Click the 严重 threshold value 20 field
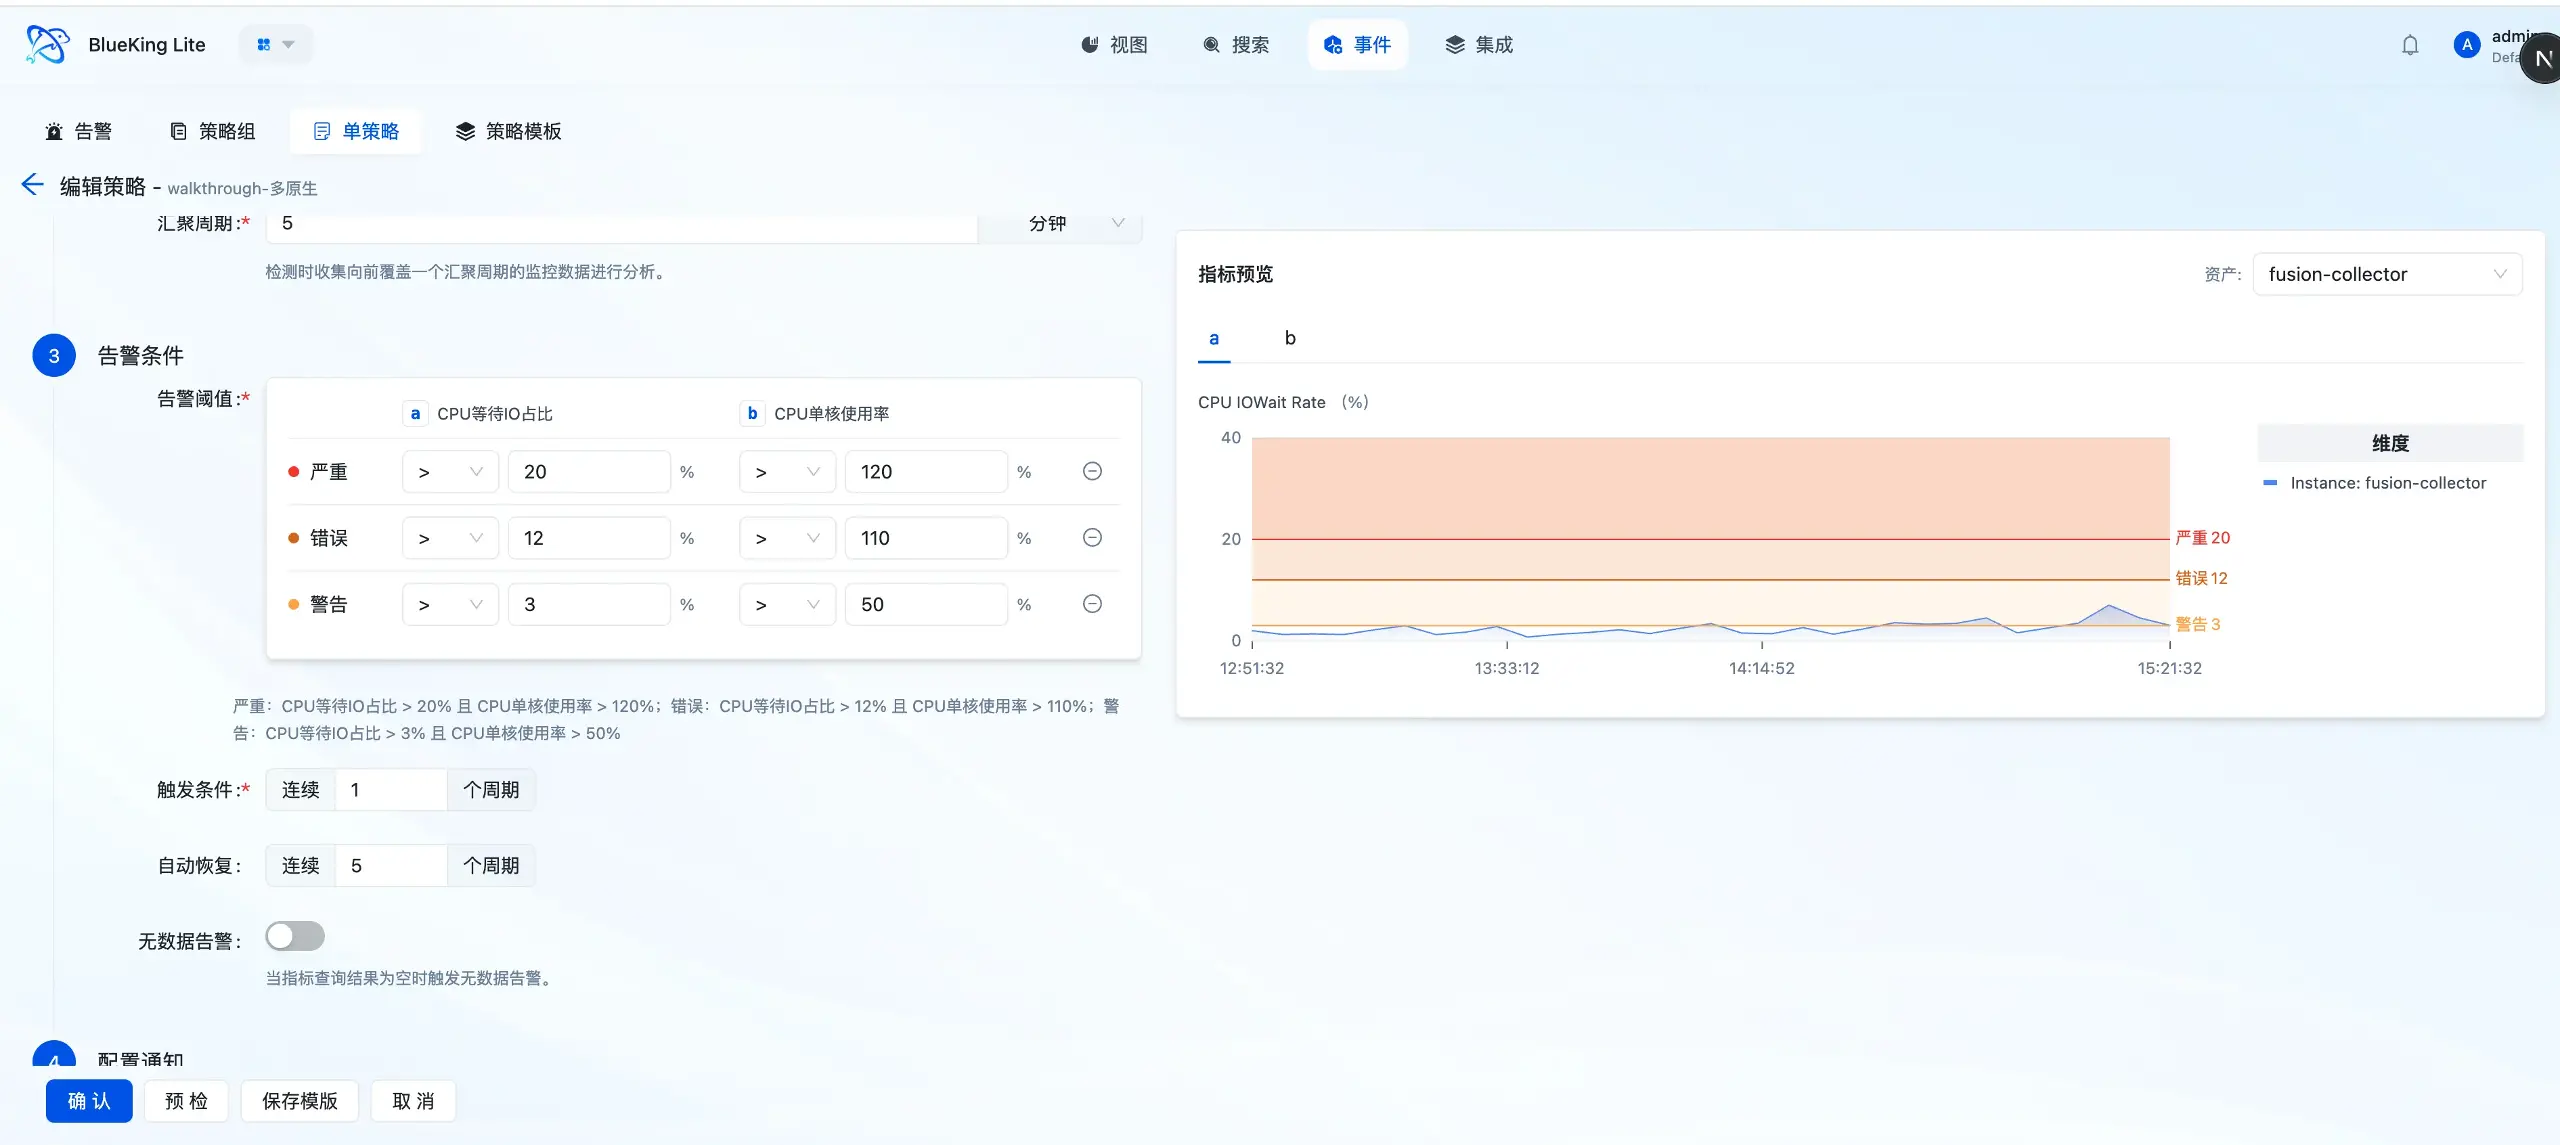This screenshot has height=1145, width=2560. [x=589, y=471]
